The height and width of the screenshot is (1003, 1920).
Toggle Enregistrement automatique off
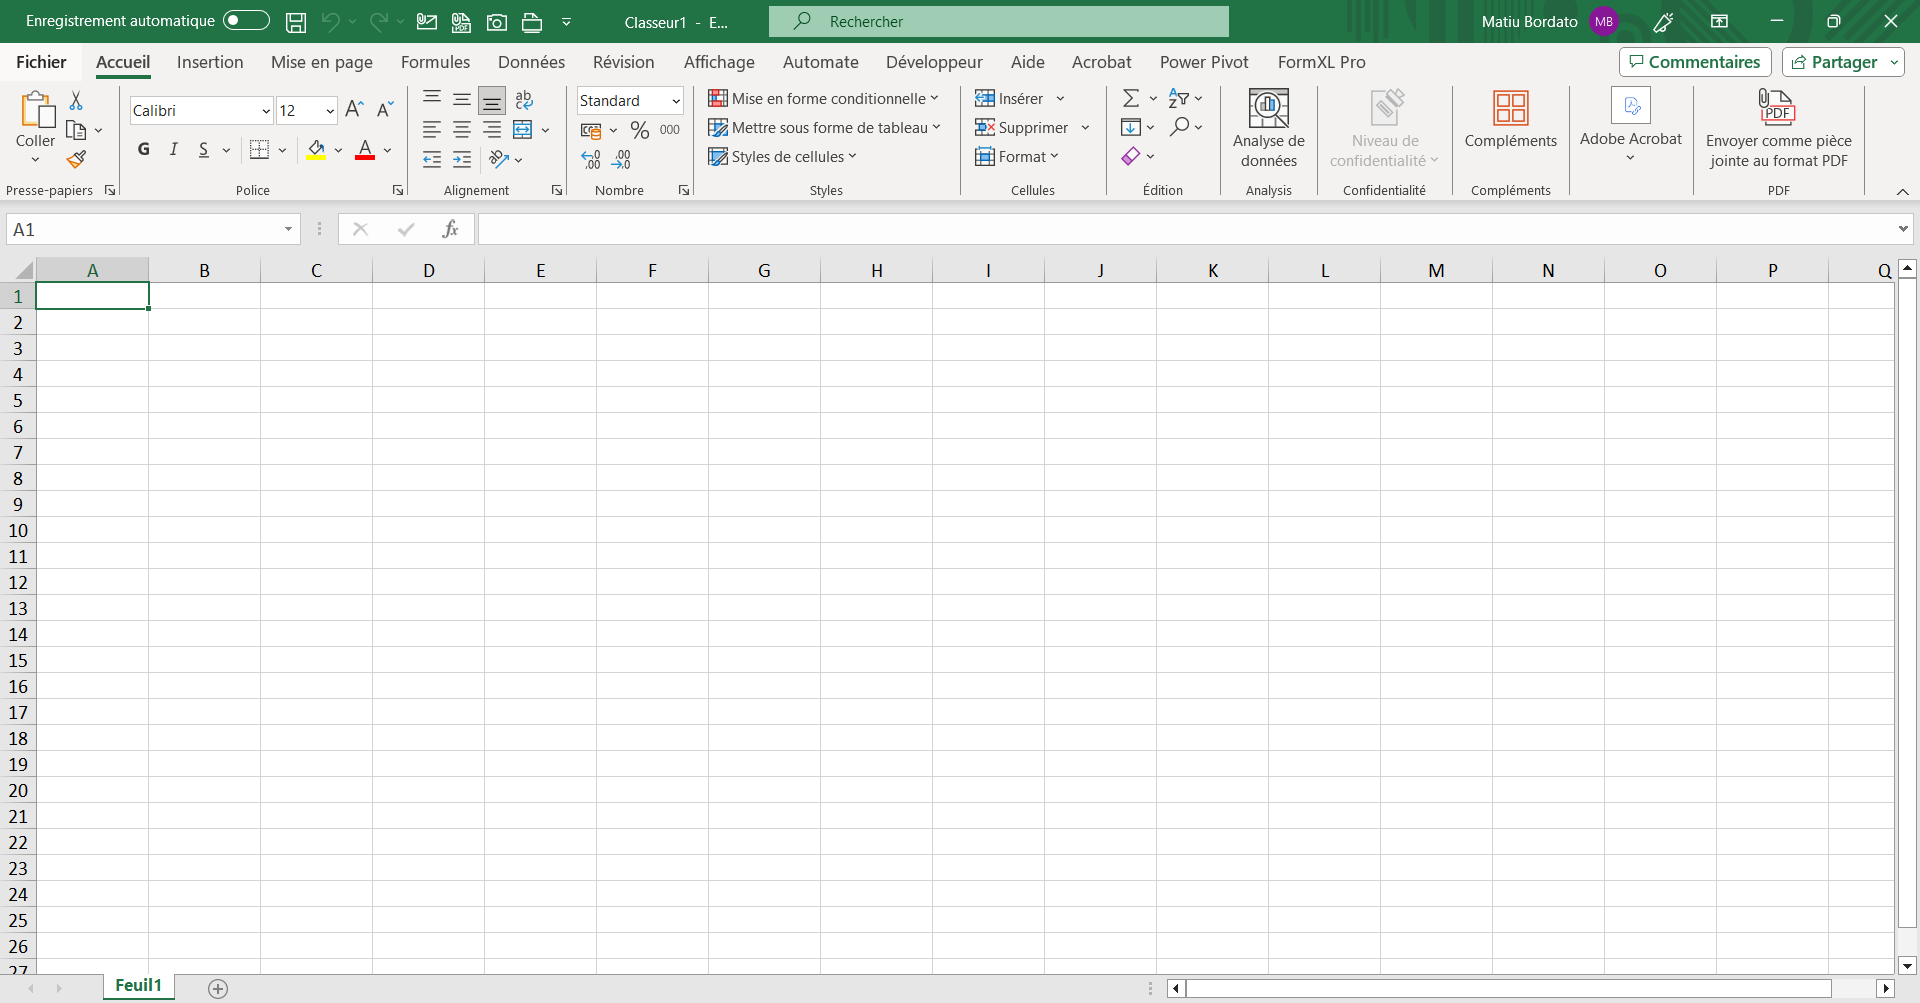245,20
